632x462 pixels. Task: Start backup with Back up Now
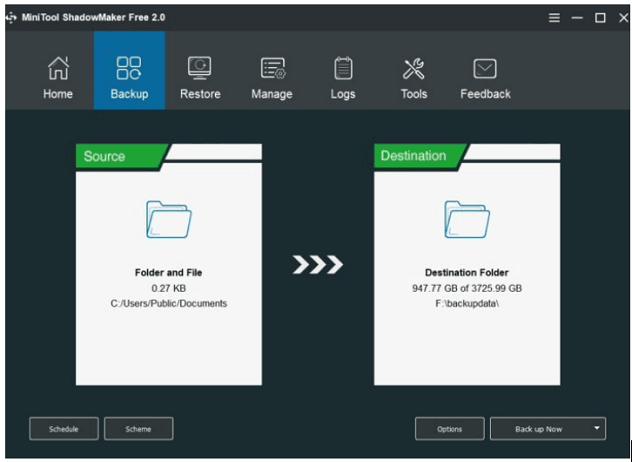pos(538,429)
